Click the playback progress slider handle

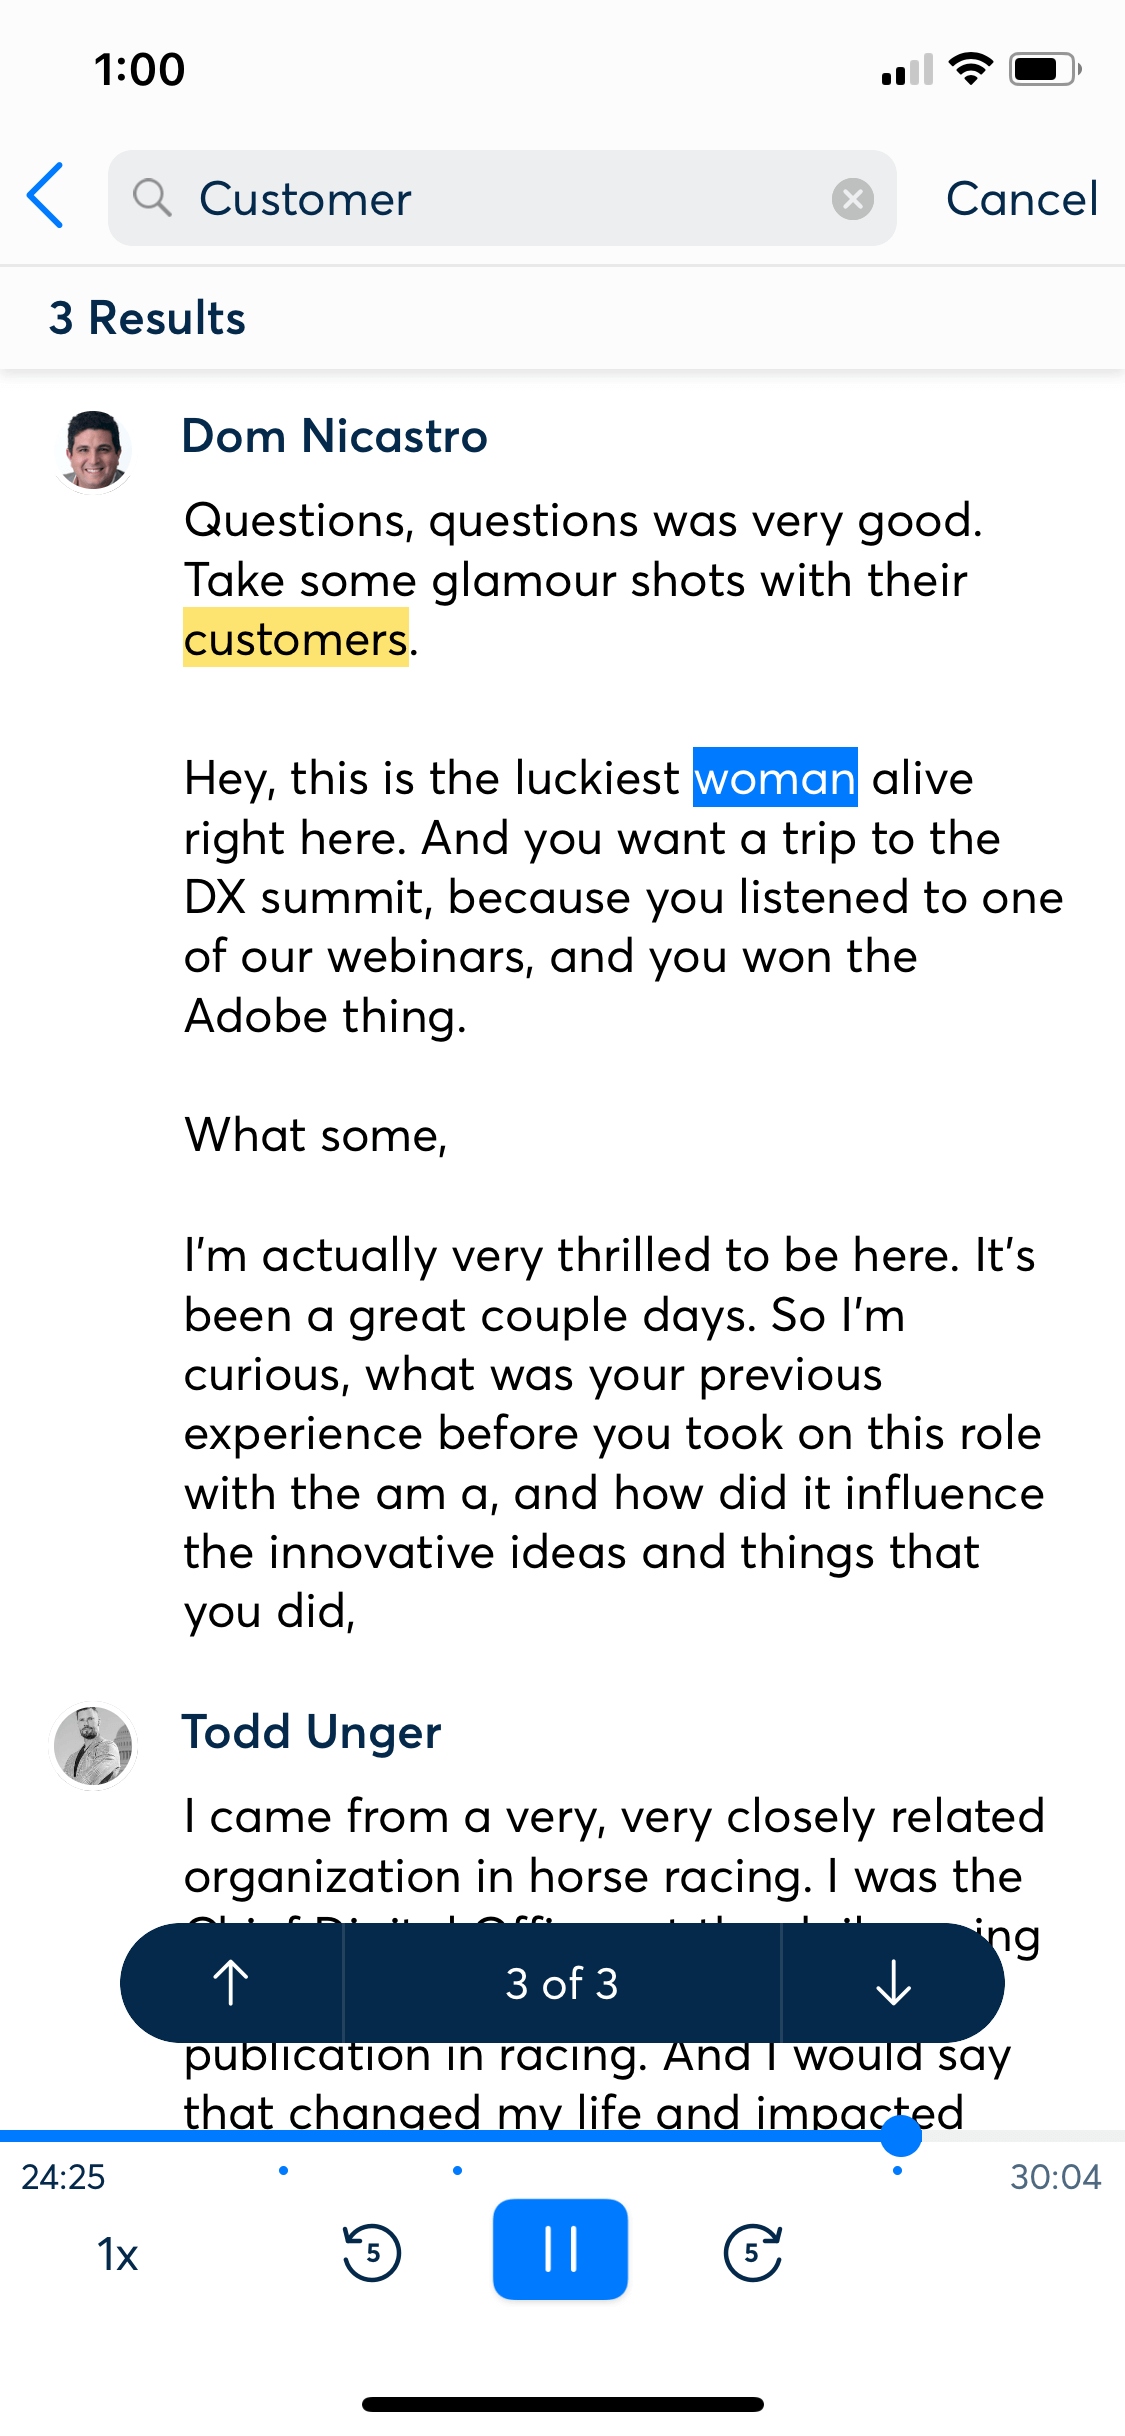click(901, 2136)
